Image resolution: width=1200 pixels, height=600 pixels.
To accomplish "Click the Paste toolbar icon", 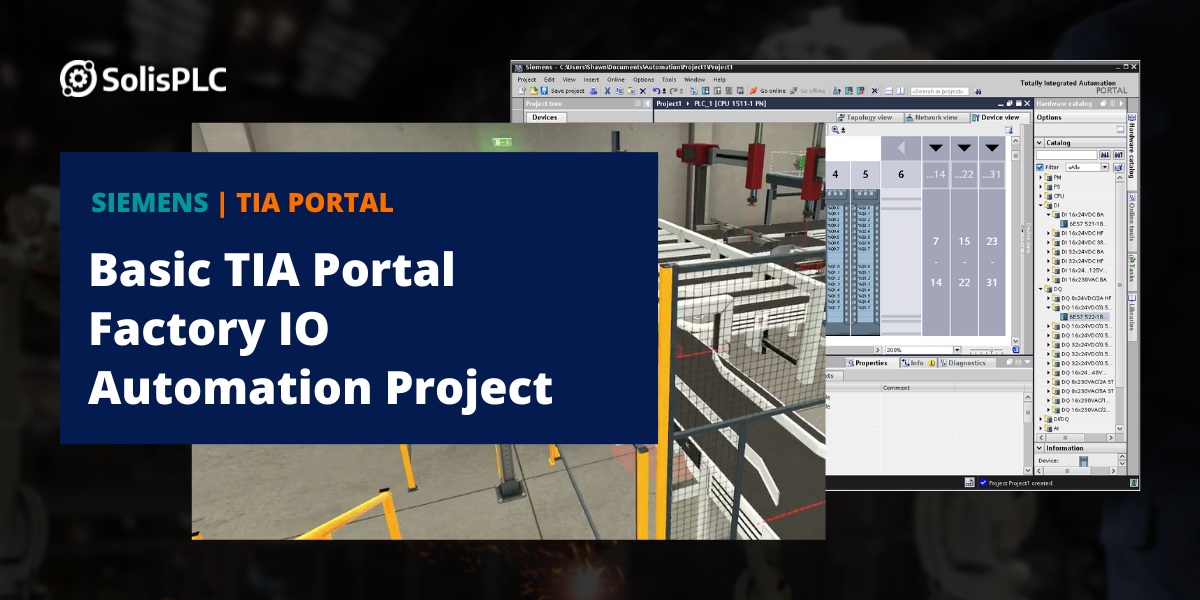I will (x=630, y=90).
